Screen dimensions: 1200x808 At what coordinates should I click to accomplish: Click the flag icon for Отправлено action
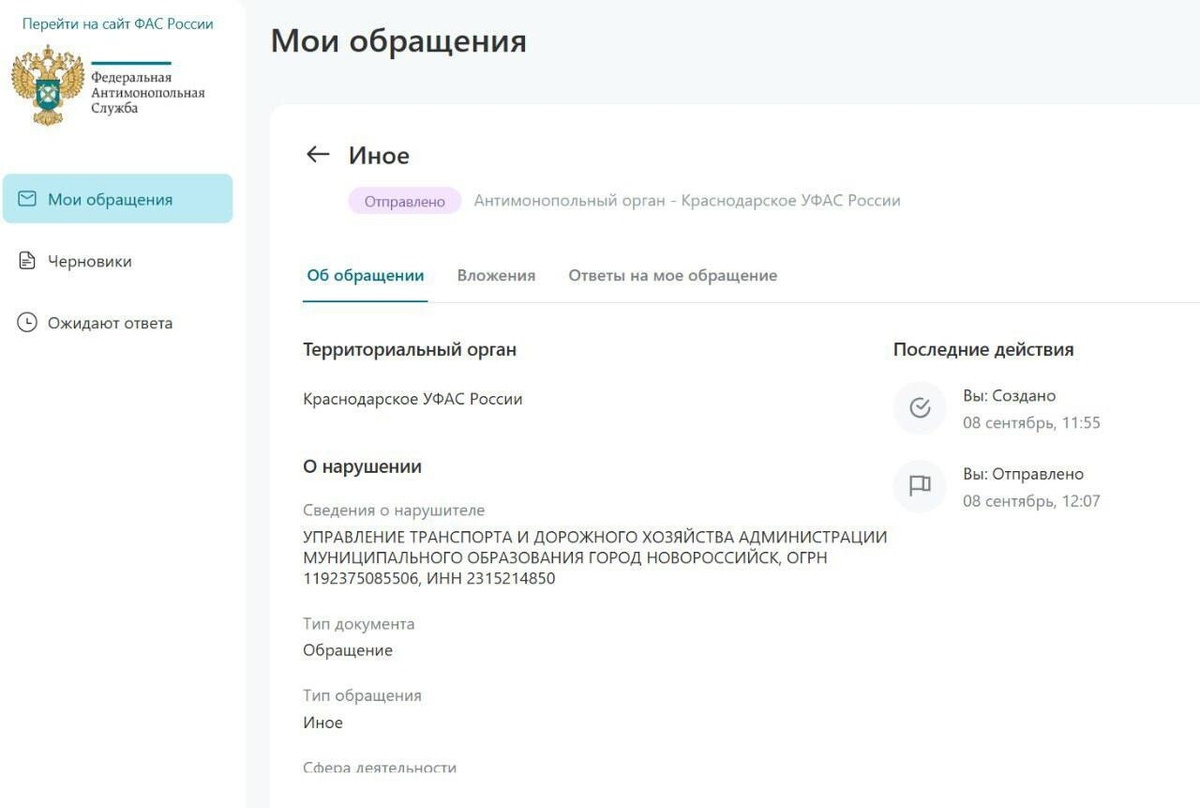point(920,486)
